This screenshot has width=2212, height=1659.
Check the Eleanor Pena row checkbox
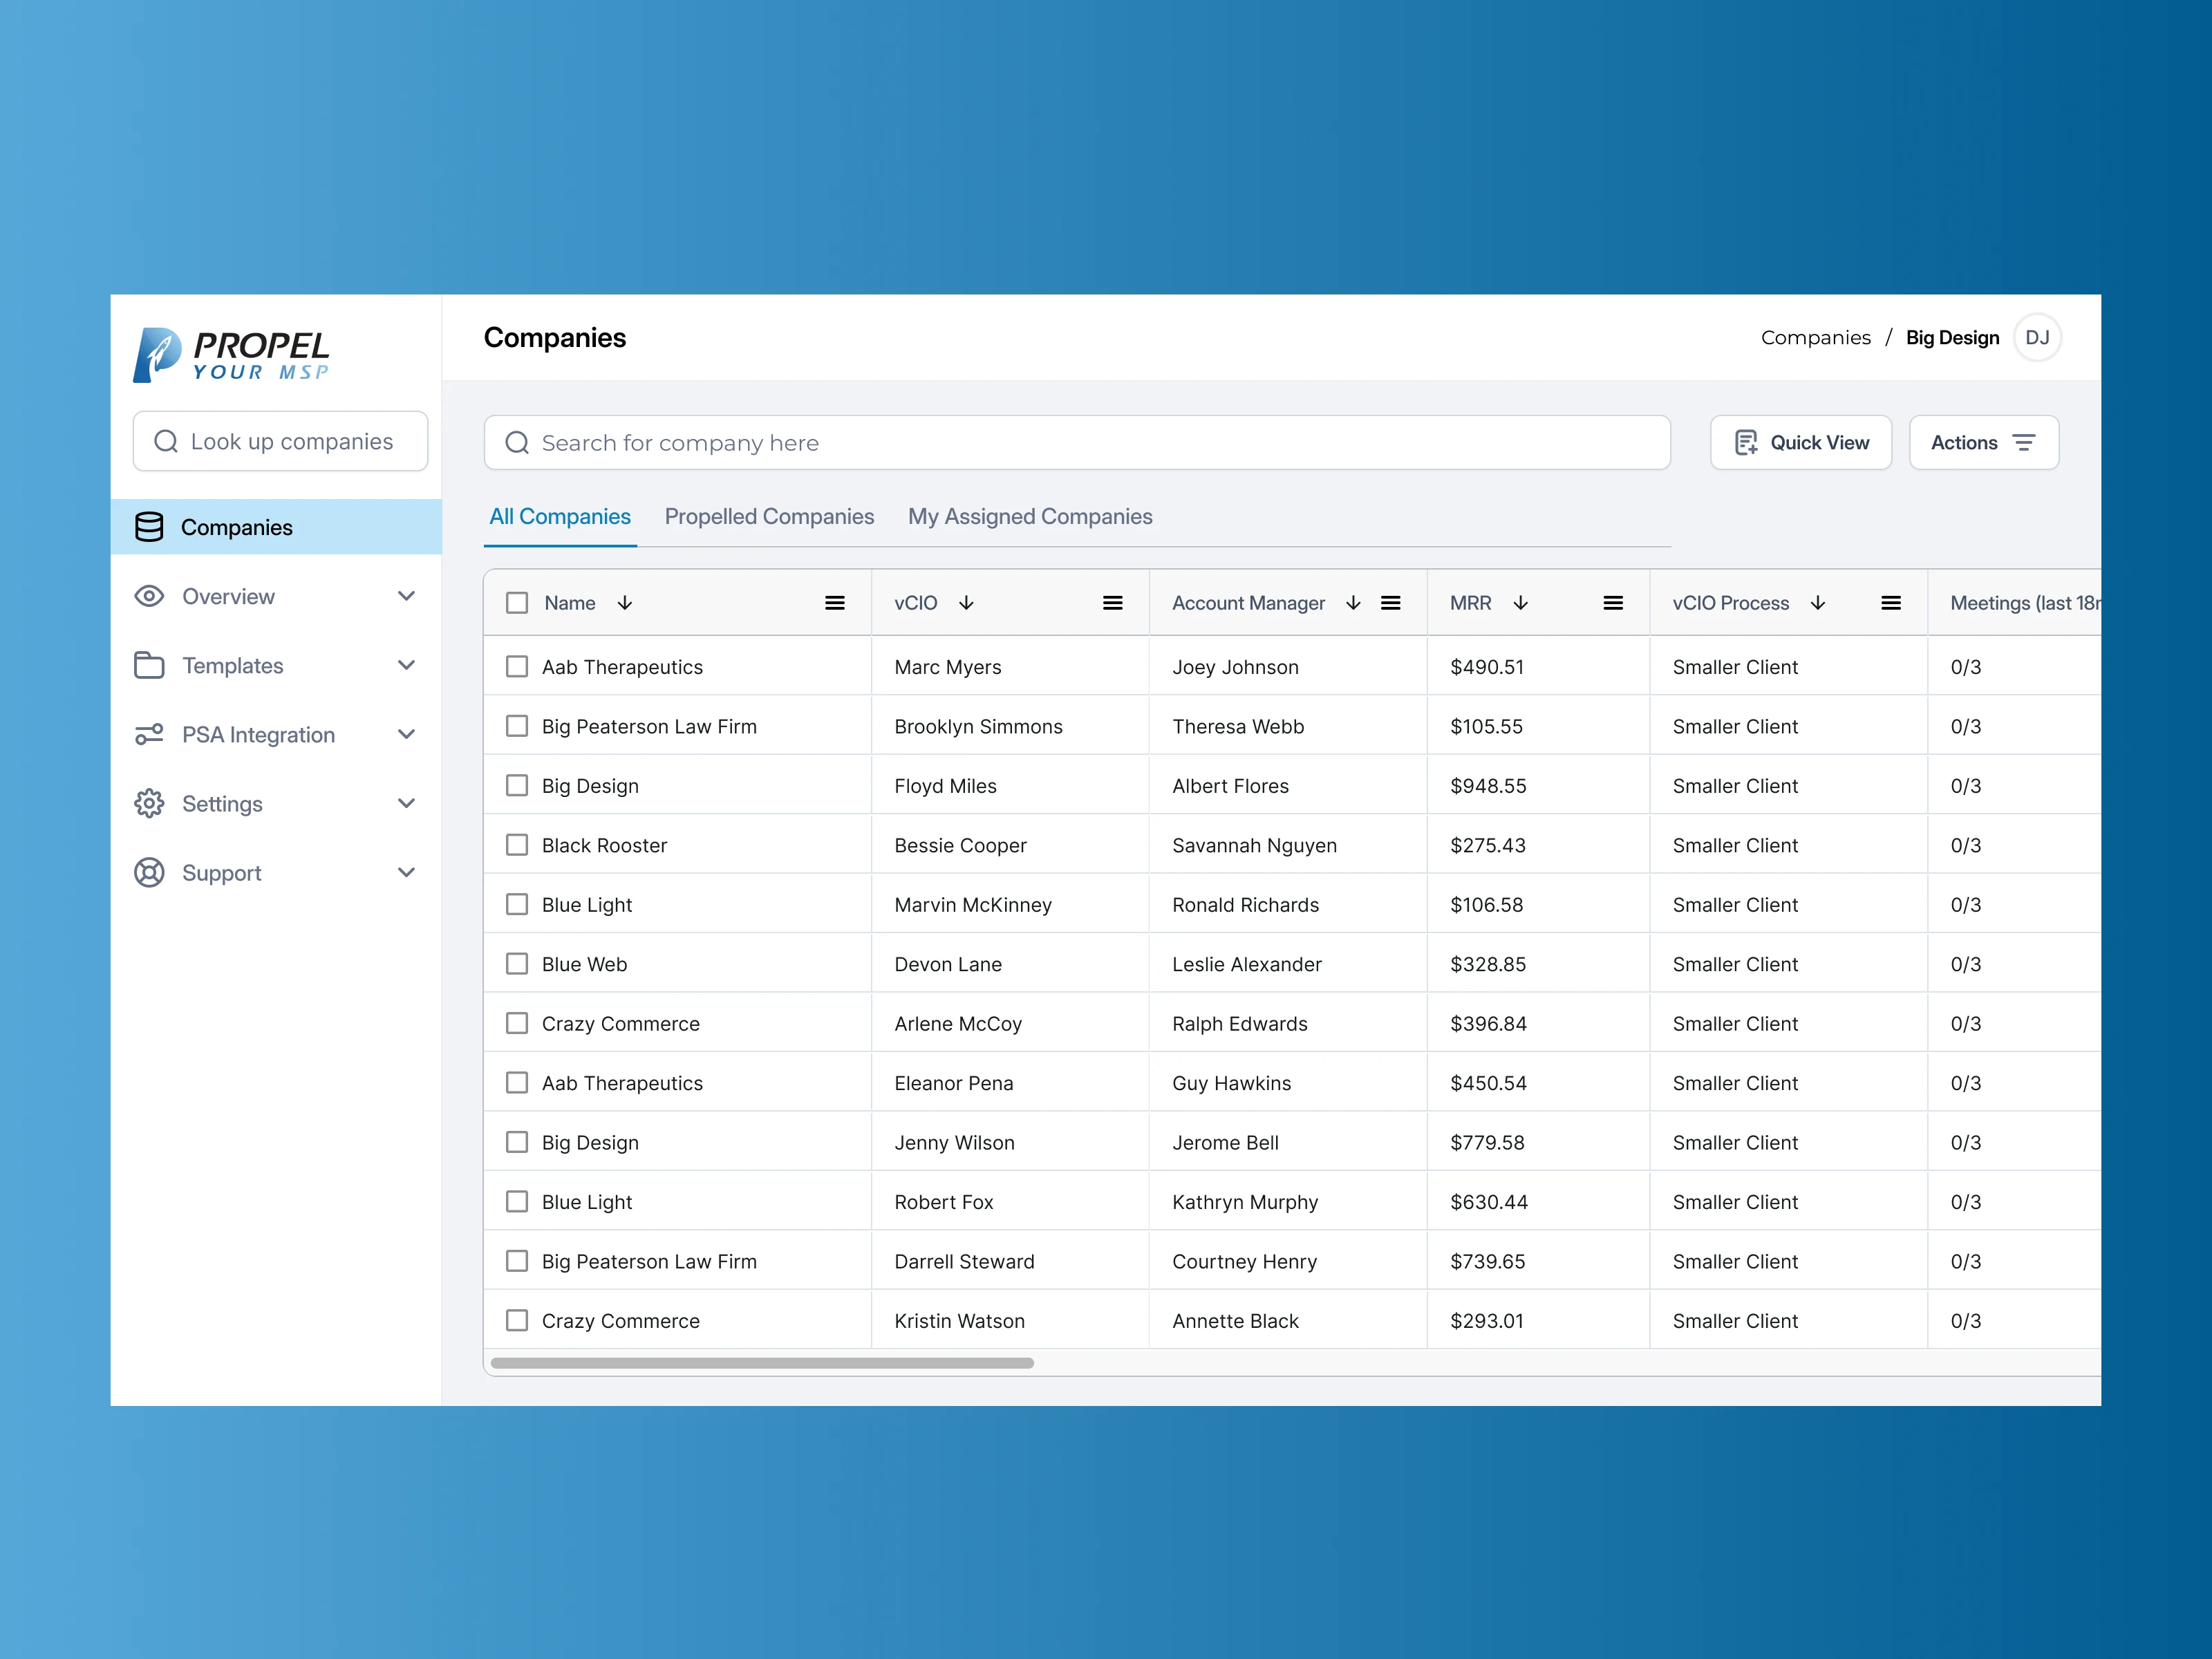click(x=517, y=1083)
